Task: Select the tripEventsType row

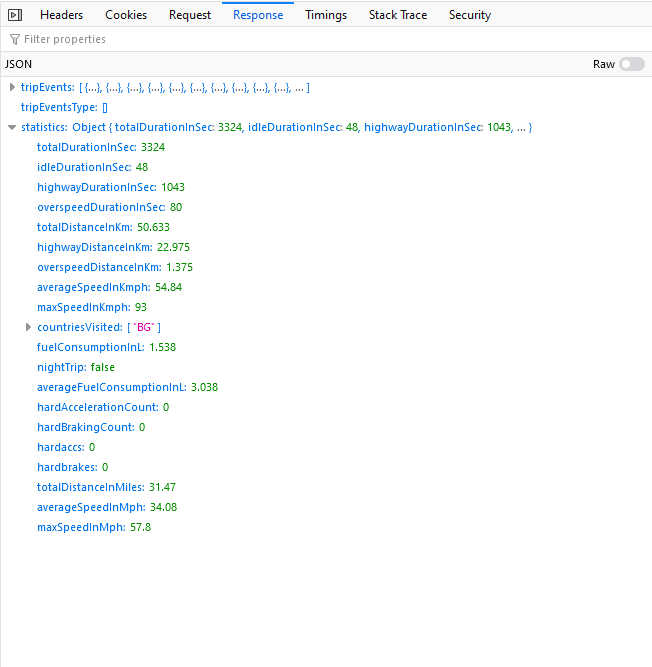Action: coord(326,107)
